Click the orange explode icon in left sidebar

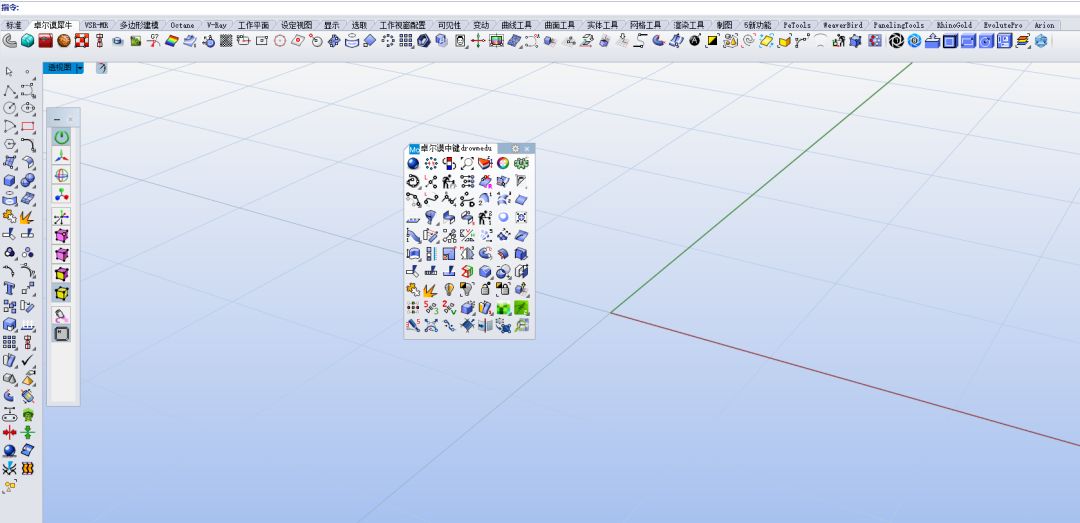28,216
